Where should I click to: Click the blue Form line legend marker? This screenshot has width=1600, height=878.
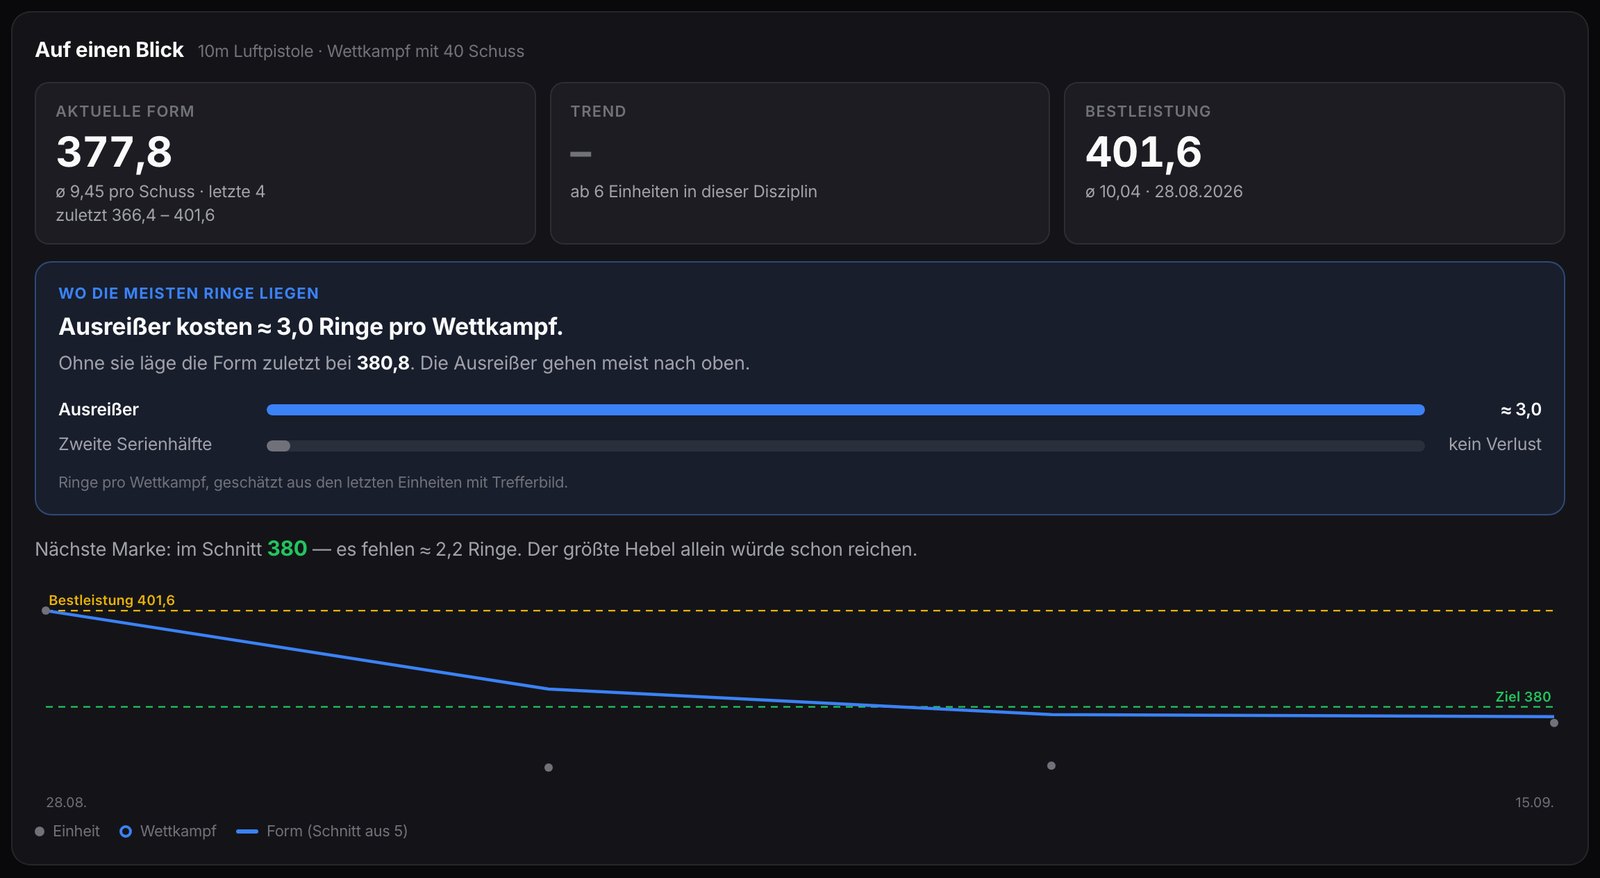tap(247, 831)
